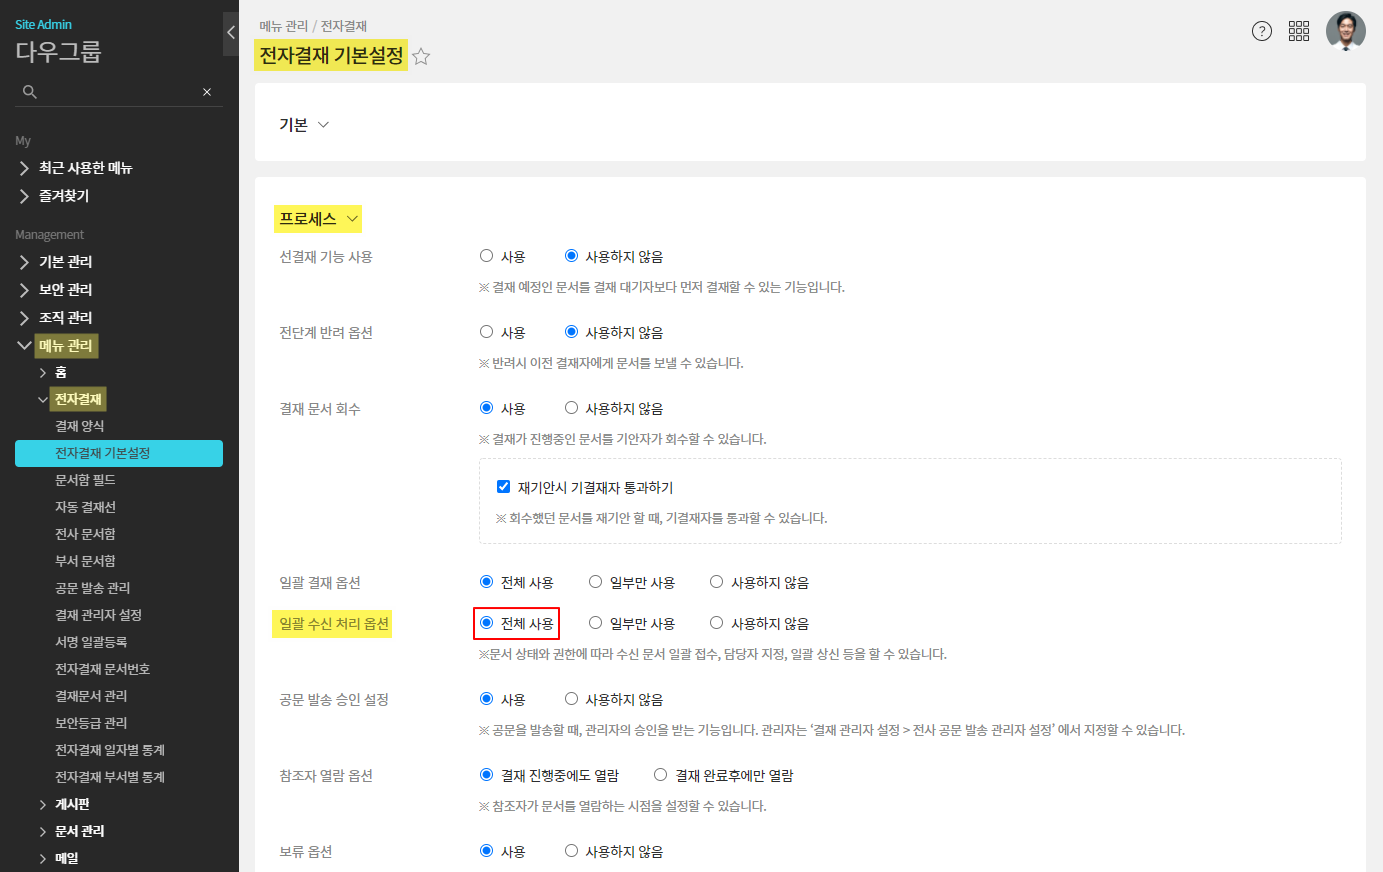The image size is (1383, 872).
Task: Open the apps grid launcher icon
Action: click(1299, 31)
